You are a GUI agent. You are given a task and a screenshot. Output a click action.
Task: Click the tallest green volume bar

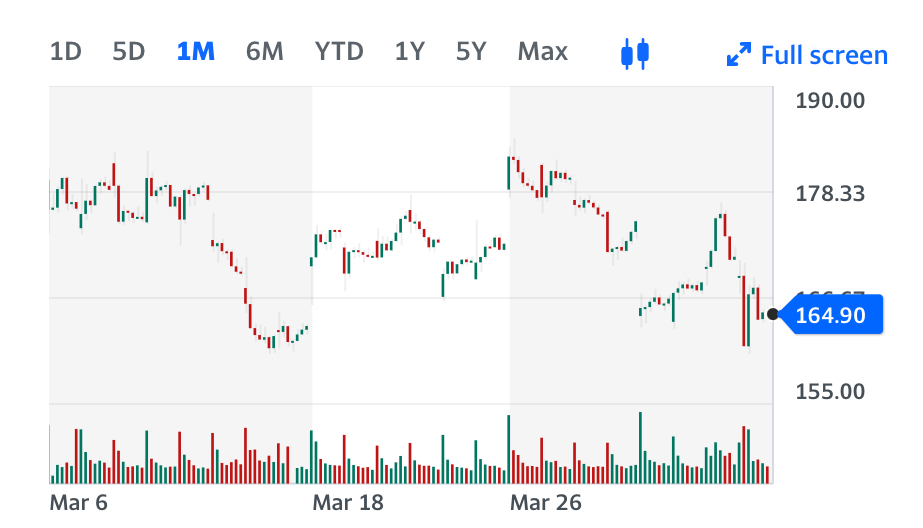click(x=641, y=447)
